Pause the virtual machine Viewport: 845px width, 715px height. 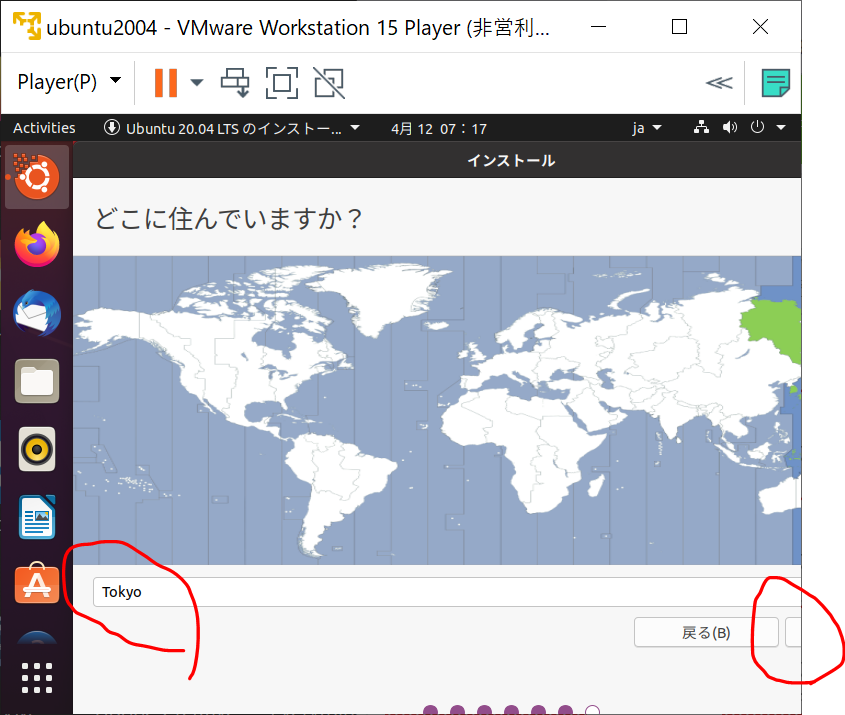tap(166, 82)
